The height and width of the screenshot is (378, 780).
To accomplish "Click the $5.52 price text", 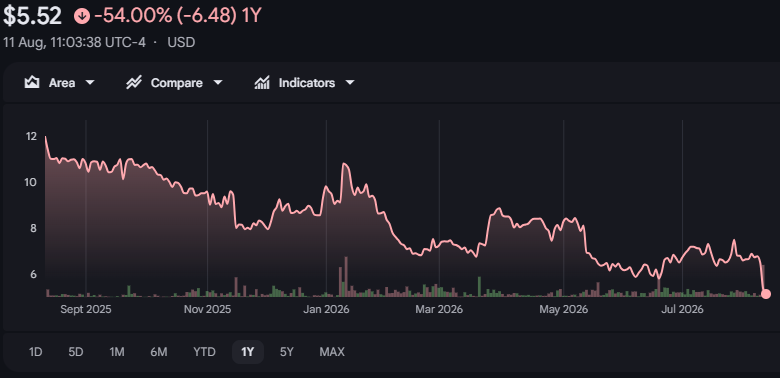I will [33, 16].
